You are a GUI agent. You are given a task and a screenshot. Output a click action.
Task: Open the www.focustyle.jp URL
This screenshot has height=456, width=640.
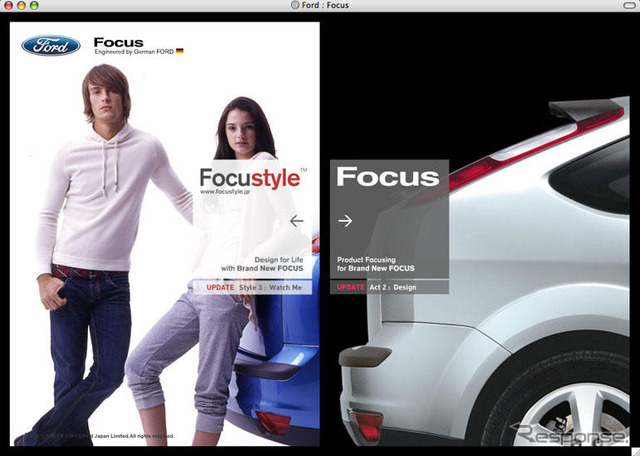(225, 191)
